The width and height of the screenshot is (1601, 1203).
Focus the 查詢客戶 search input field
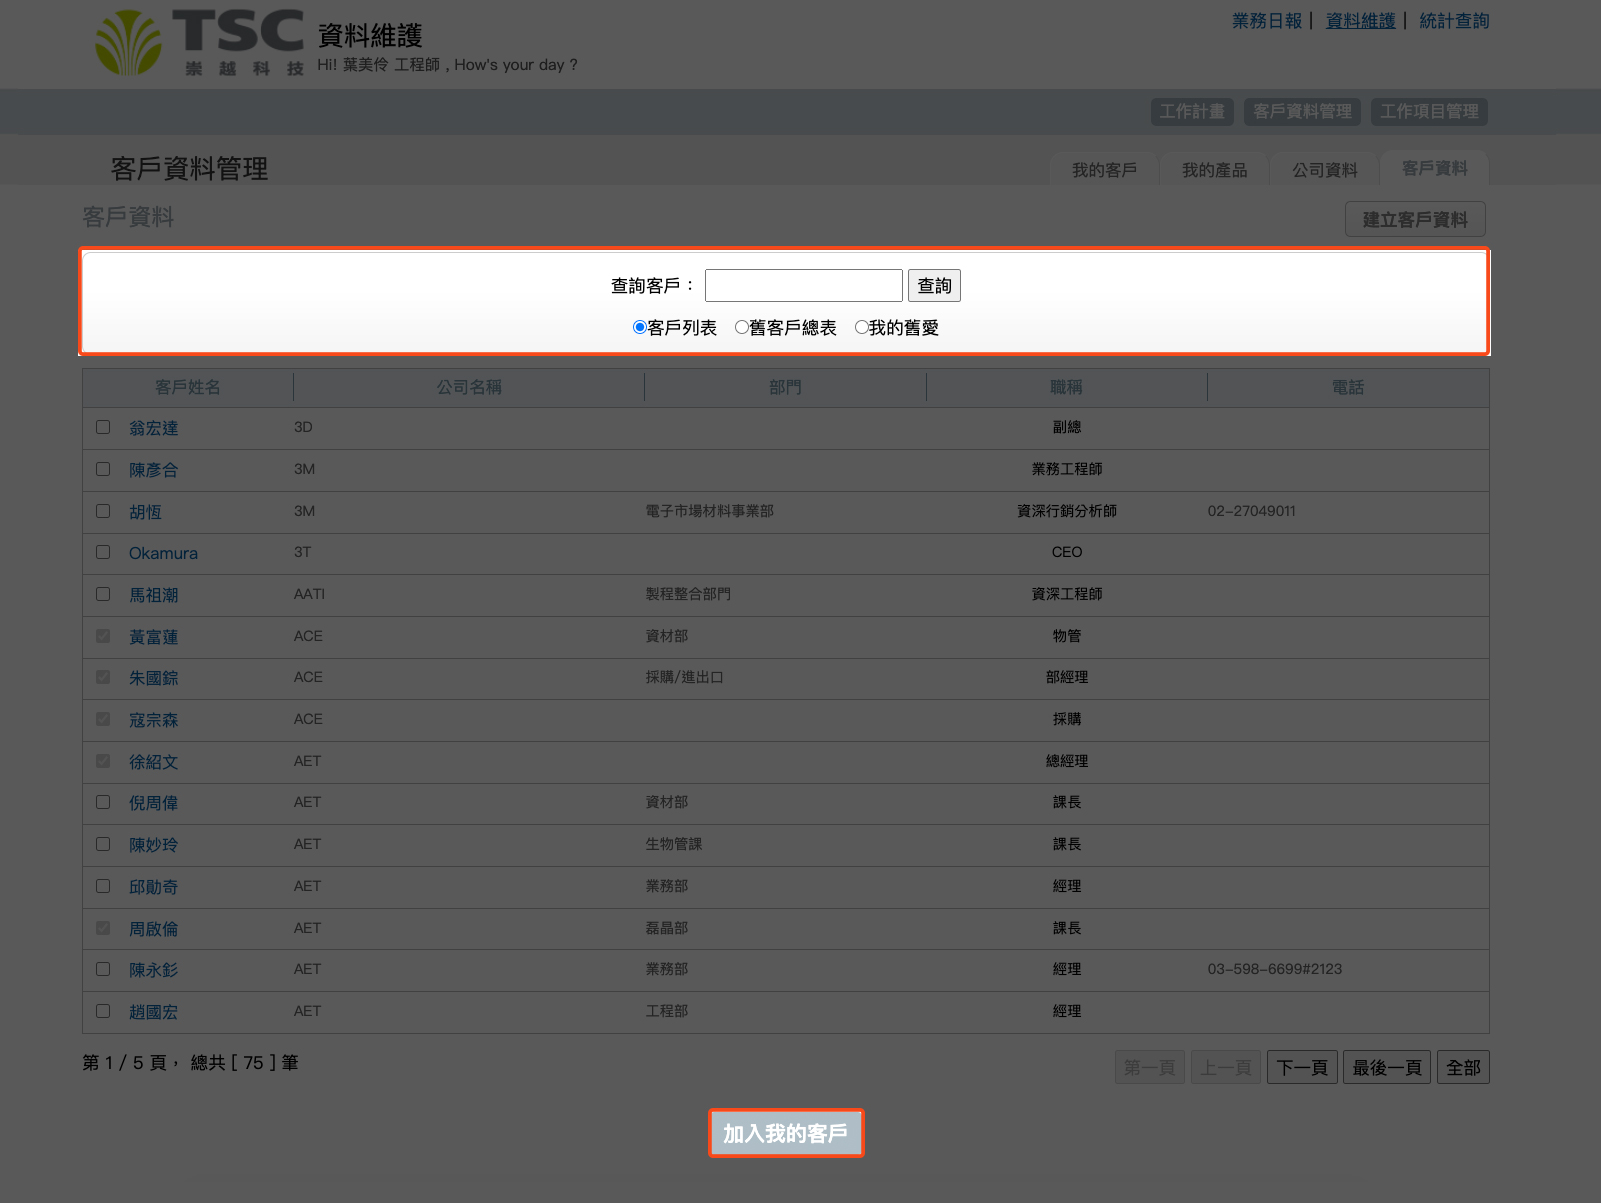803,286
